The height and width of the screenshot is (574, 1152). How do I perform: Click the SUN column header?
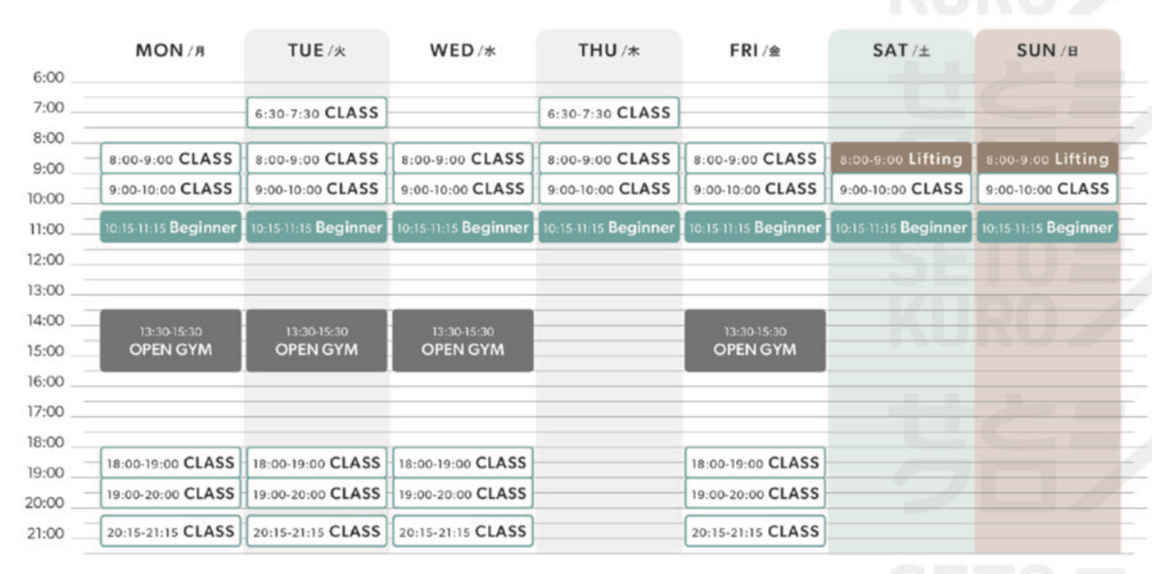coord(1047,51)
